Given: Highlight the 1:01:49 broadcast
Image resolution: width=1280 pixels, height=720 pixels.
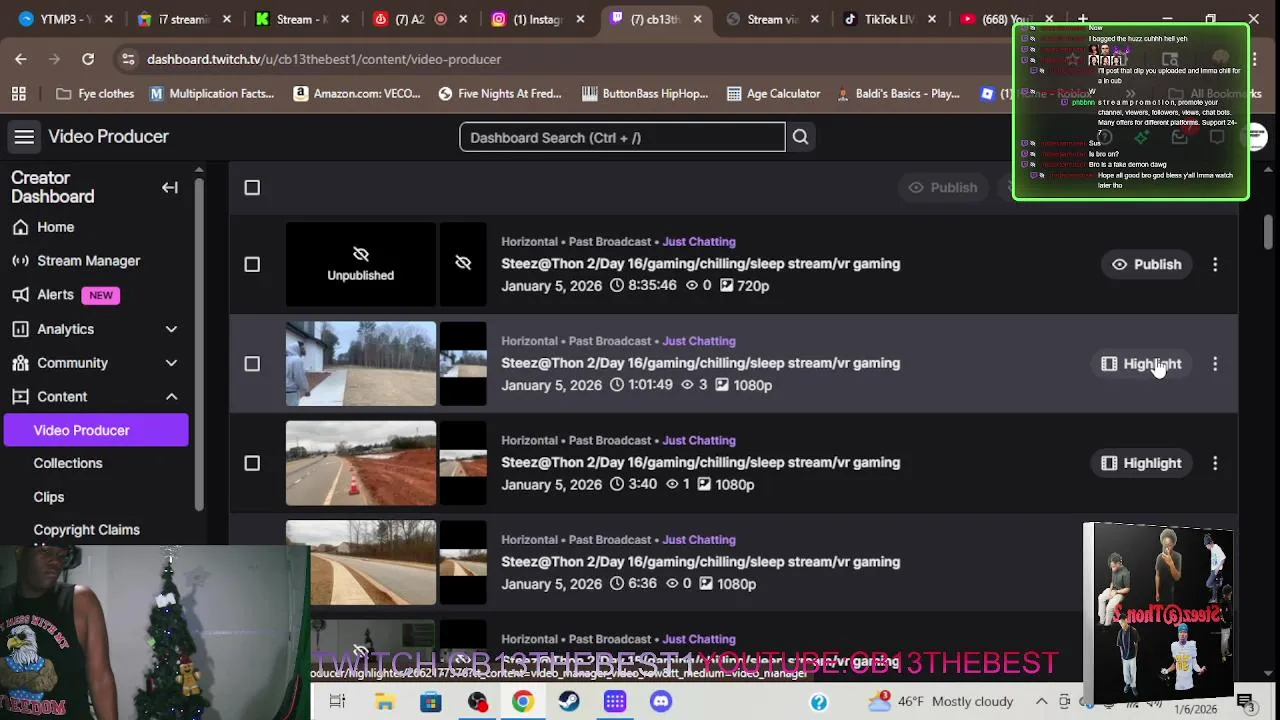Looking at the screenshot, I should 1141,364.
